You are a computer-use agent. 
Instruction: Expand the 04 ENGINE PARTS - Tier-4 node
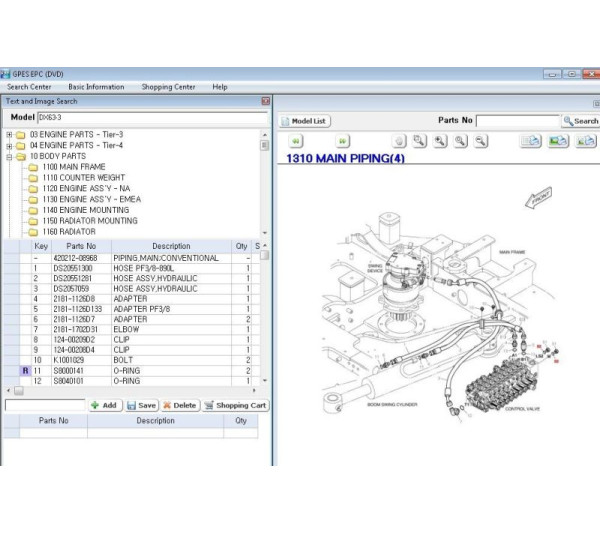coord(9,145)
